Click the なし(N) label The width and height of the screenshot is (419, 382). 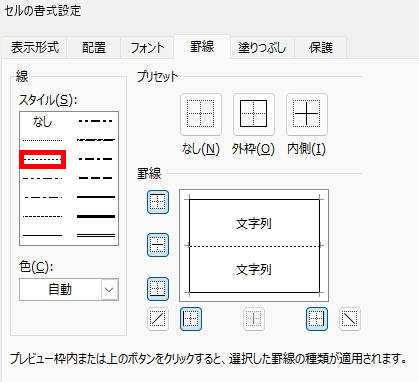pos(201,149)
